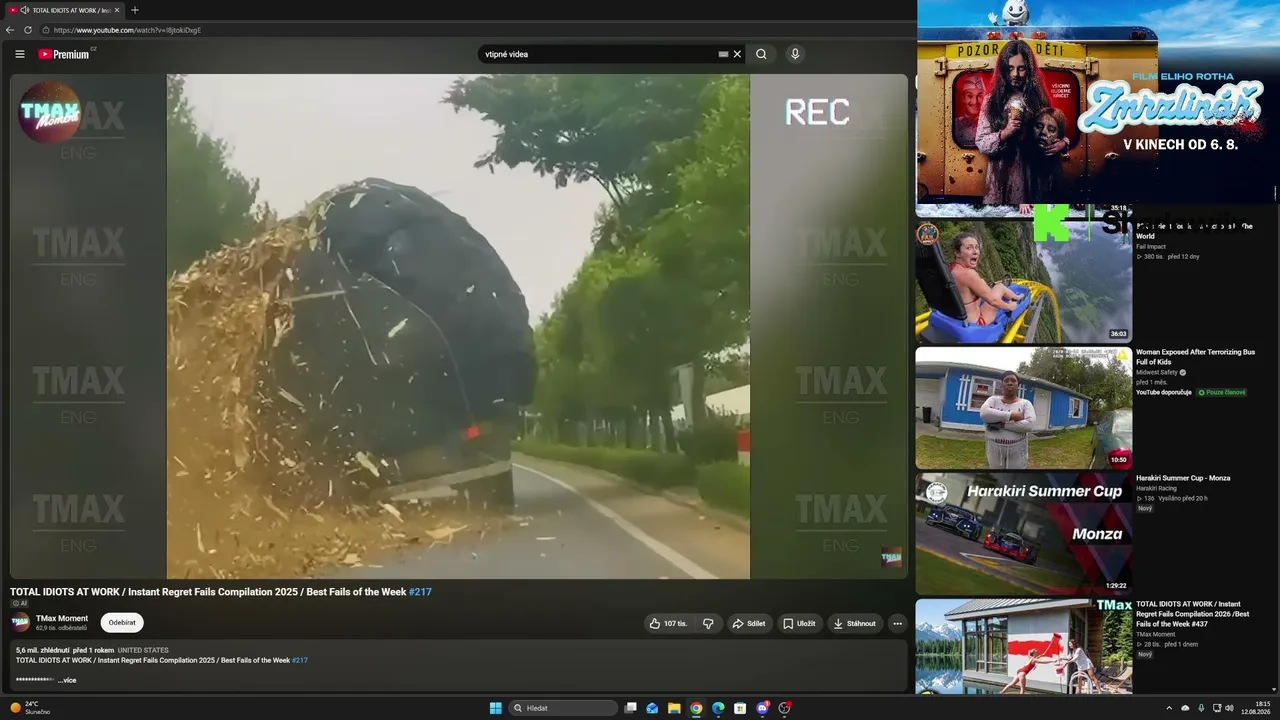Open Microsoft Store from the taskbar
Image resolution: width=1280 pixels, height=720 pixels.
(740, 708)
